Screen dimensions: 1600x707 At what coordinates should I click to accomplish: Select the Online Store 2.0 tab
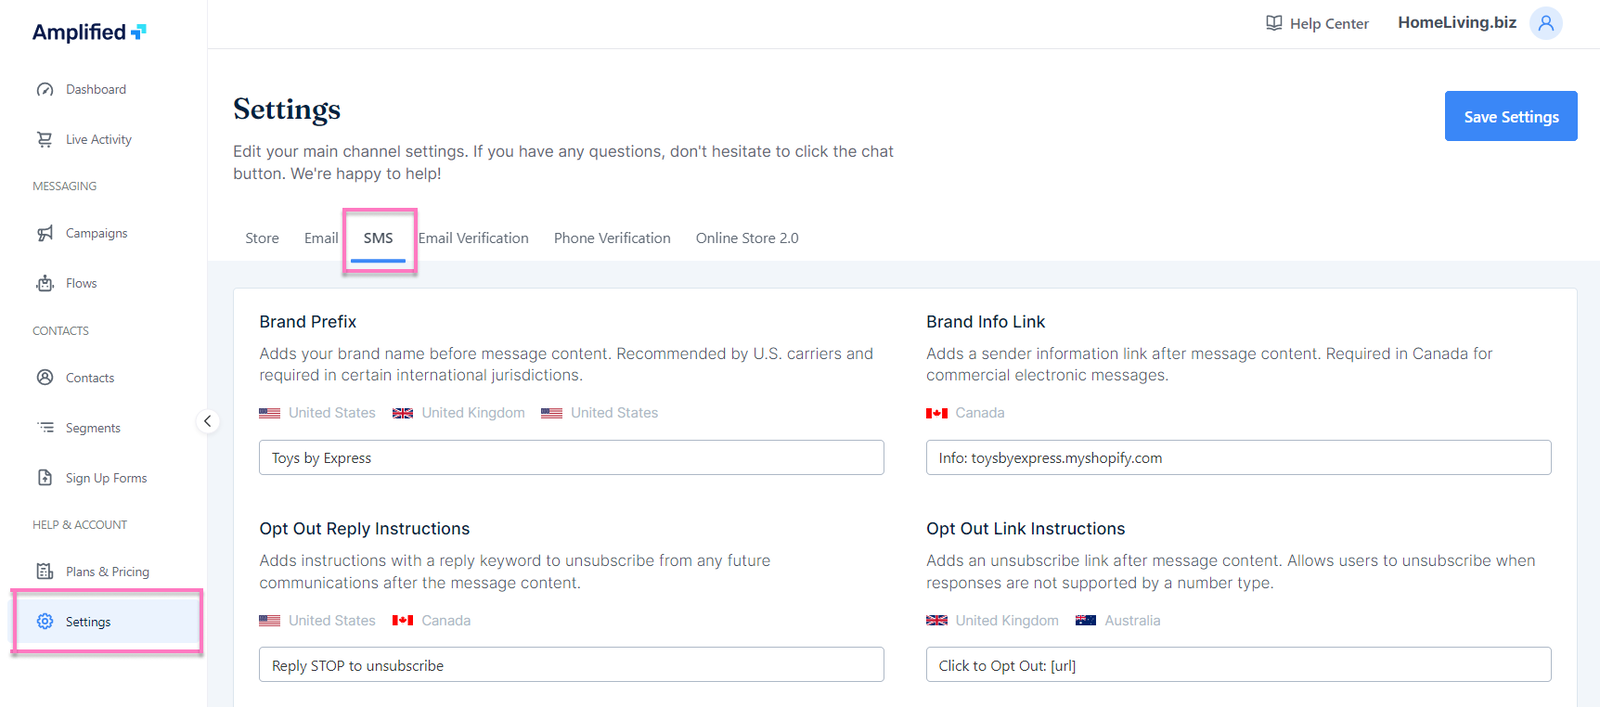tap(747, 238)
